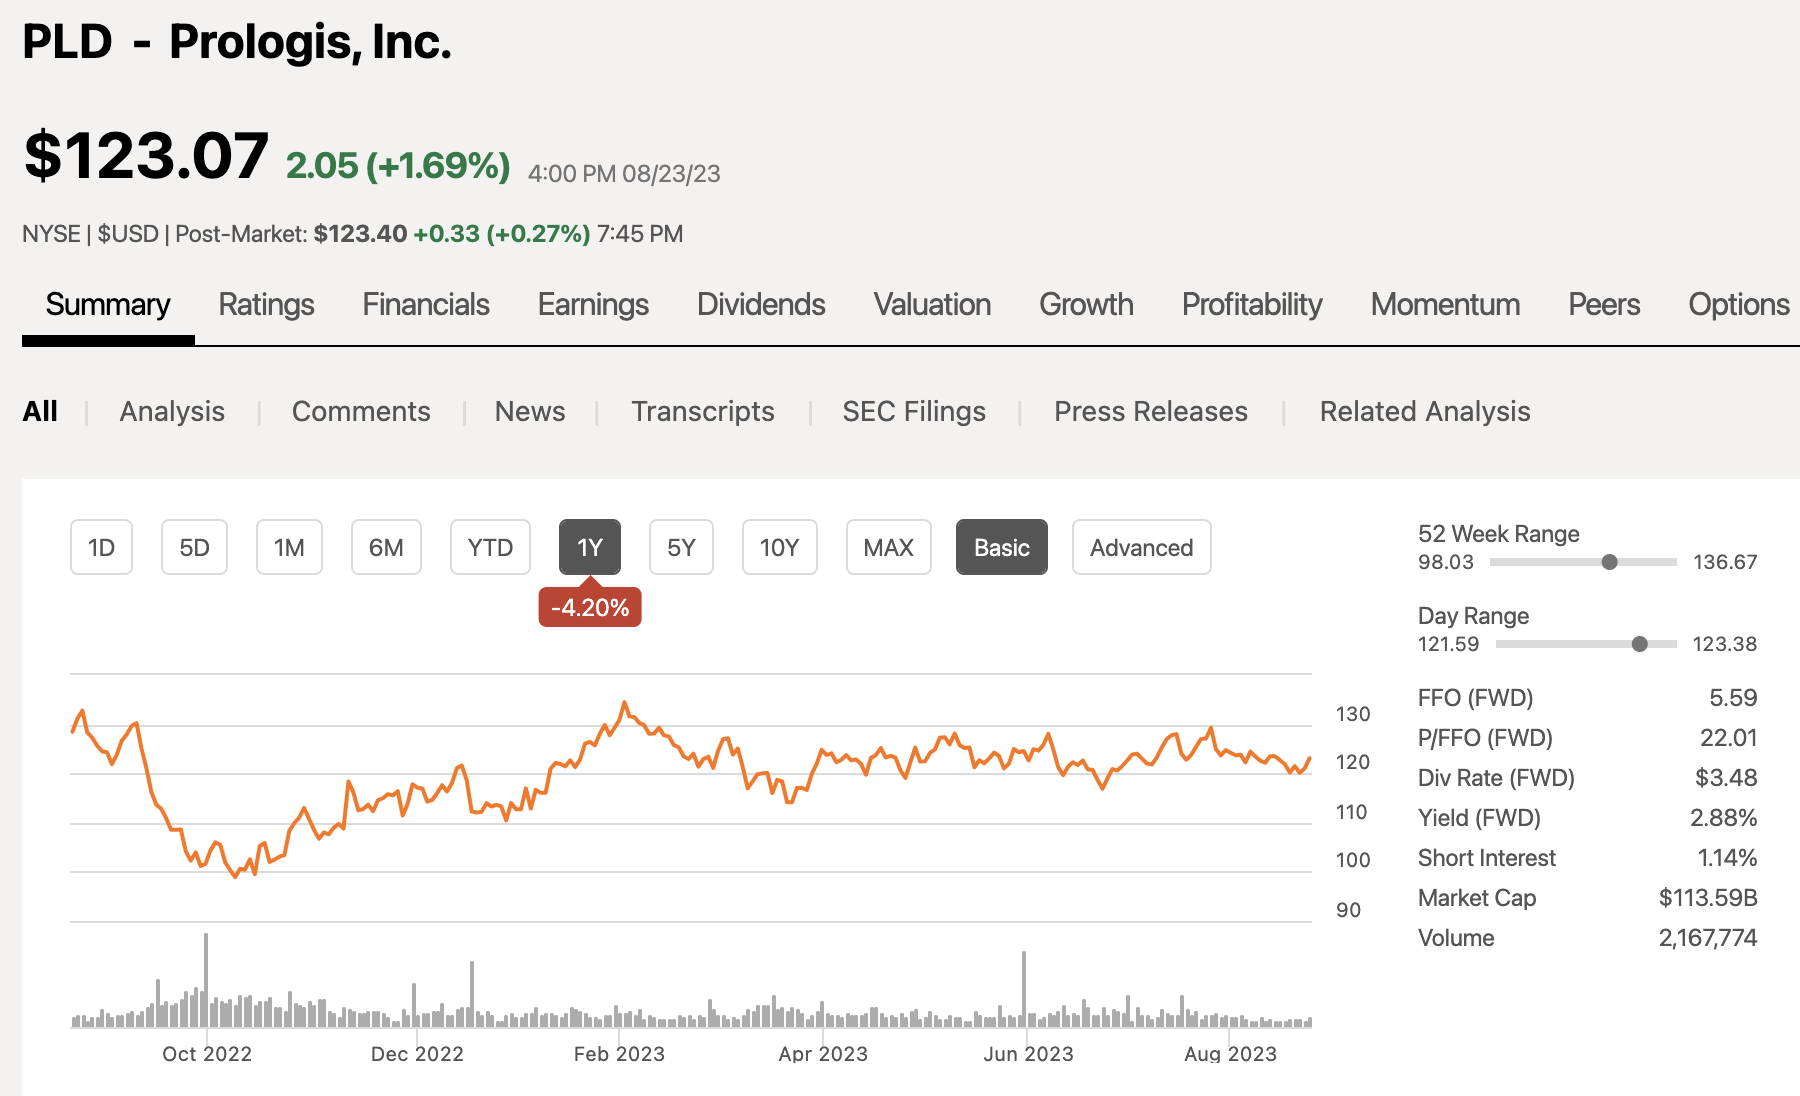Choose the 6M chart range

[x=386, y=547]
